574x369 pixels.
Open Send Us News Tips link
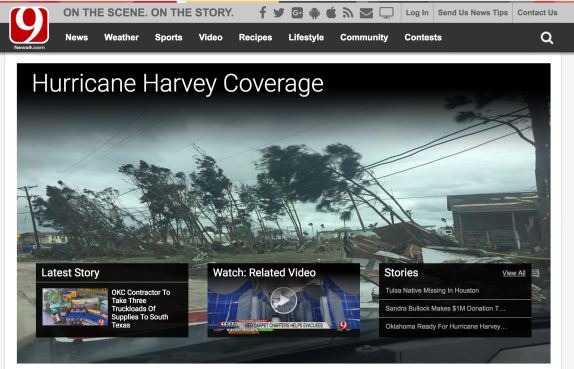[473, 12]
